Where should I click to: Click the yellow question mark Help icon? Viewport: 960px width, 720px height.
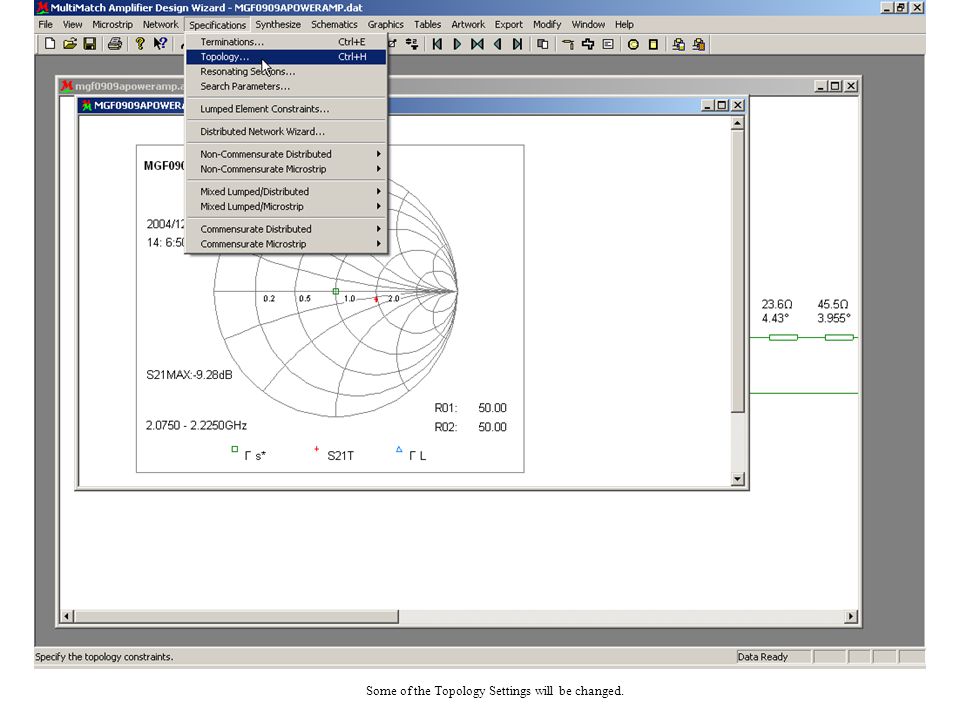pyautogui.click(x=140, y=44)
